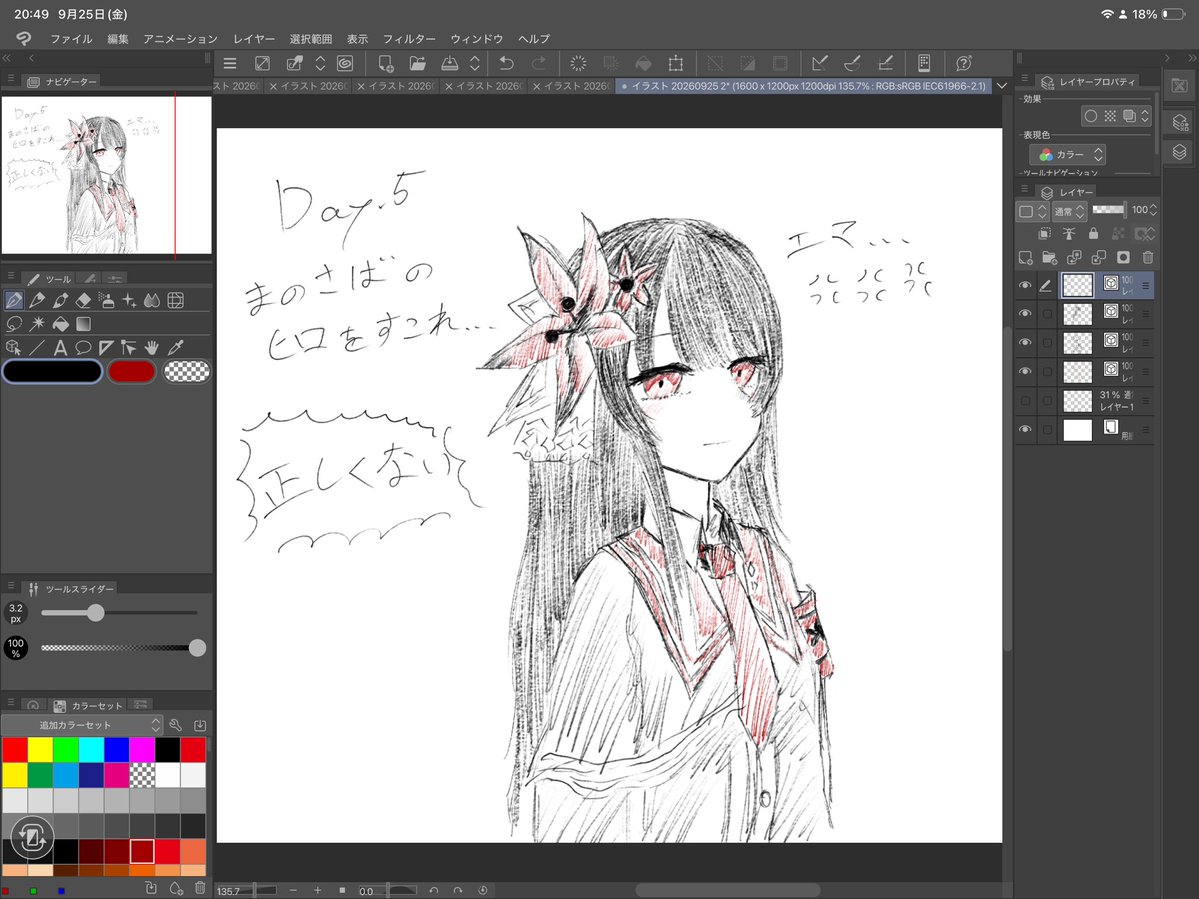
Task: Open the カラー expression color dropdown
Action: coord(1067,154)
